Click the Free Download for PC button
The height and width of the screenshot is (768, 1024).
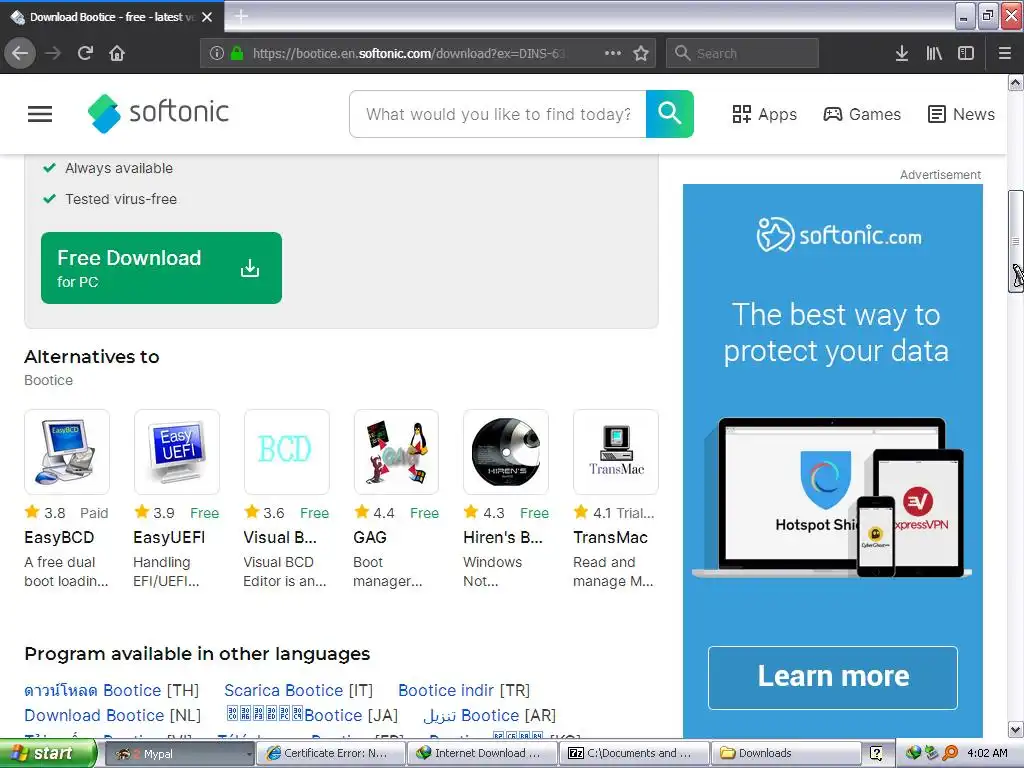pyautogui.click(x=161, y=268)
